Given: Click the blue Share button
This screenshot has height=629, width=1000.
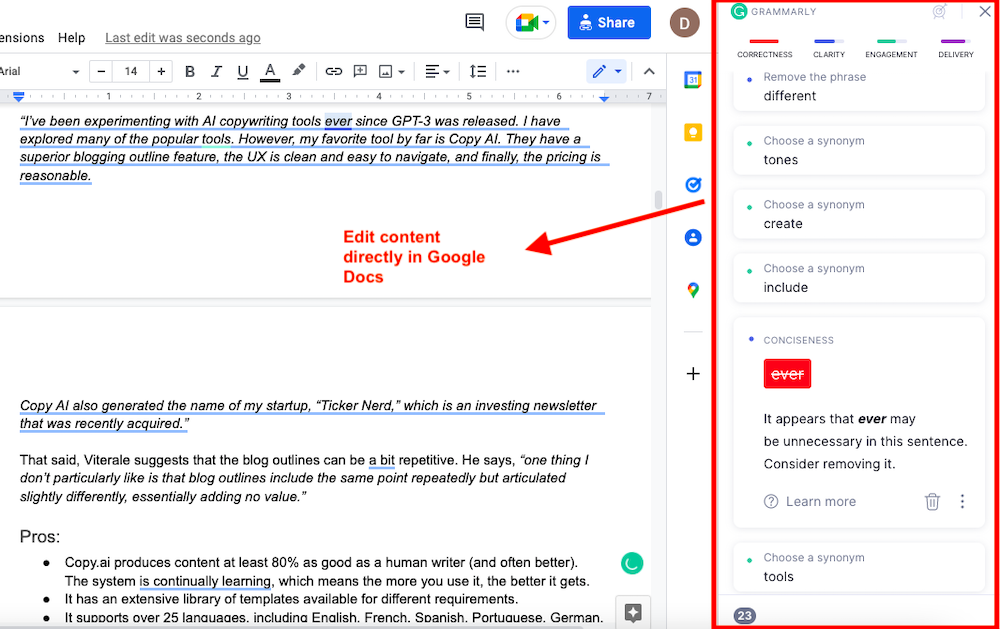Looking at the screenshot, I should (609, 23).
